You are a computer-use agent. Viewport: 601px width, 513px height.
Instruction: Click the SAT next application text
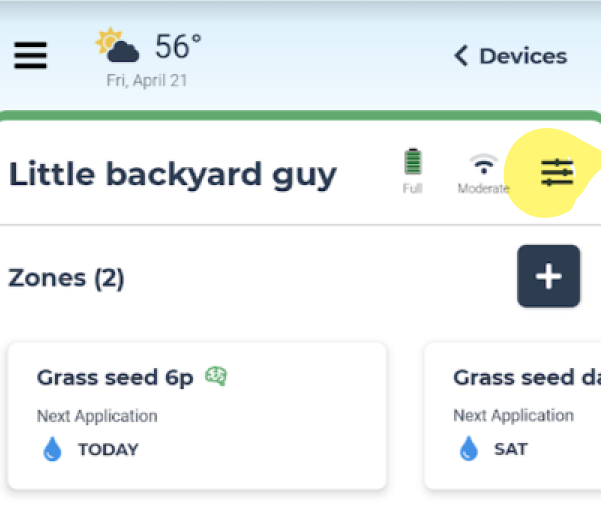tap(511, 449)
